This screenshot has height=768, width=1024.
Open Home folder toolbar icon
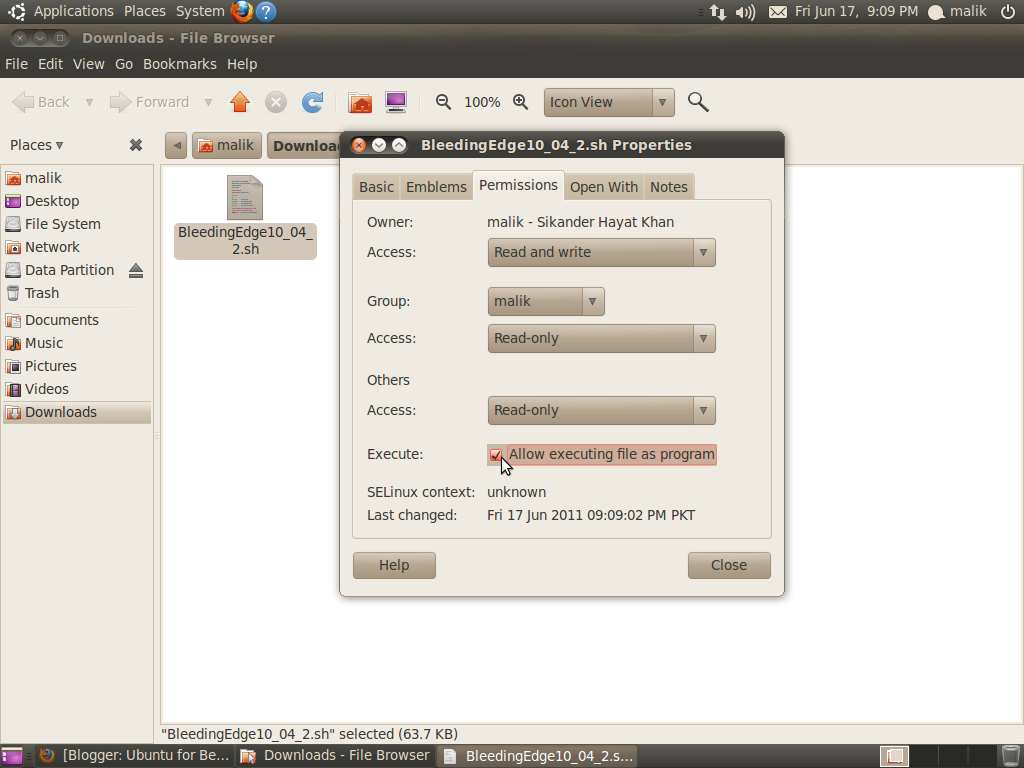tap(360, 102)
